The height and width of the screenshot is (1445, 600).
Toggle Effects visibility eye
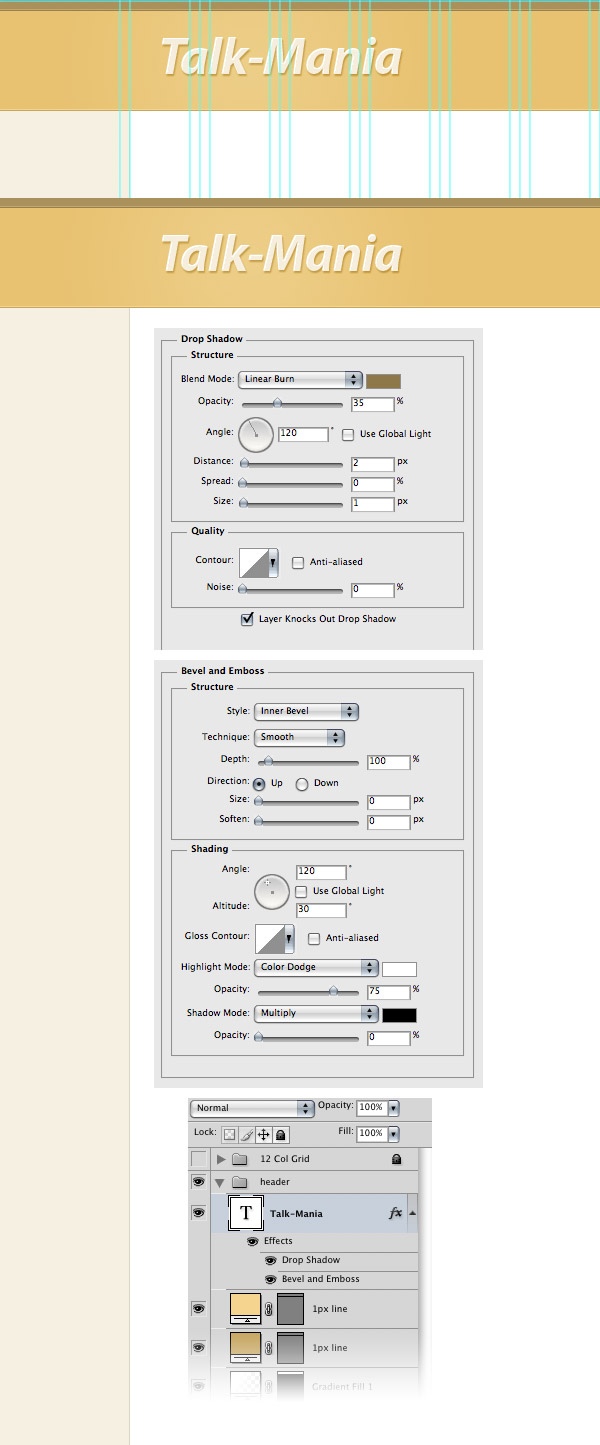[253, 1241]
